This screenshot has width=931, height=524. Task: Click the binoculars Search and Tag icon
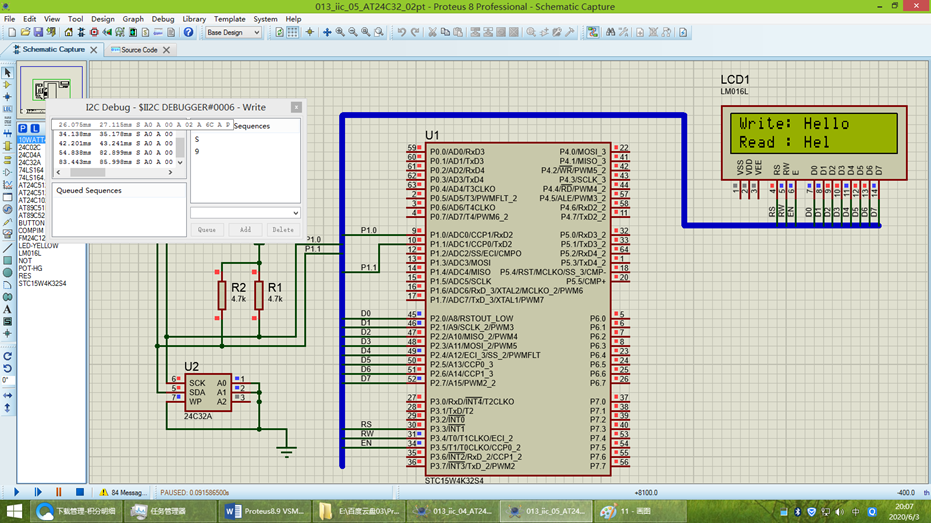click(x=610, y=33)
